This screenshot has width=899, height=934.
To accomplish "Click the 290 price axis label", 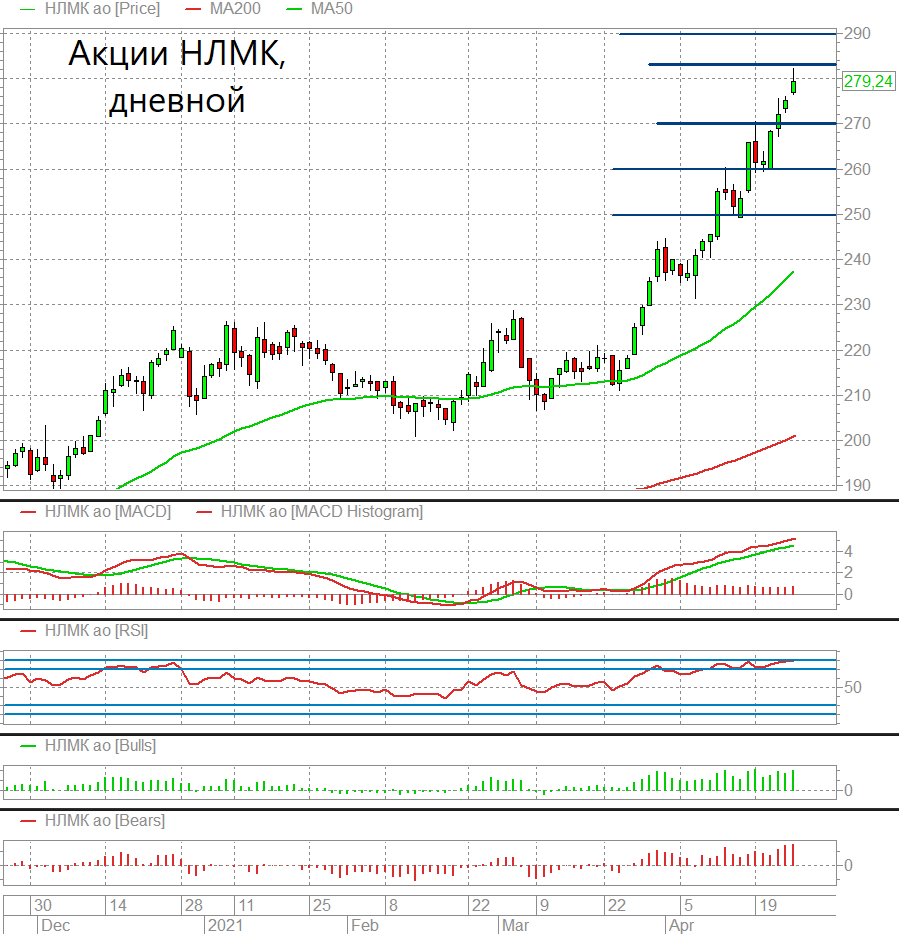I will coord(857,33).
